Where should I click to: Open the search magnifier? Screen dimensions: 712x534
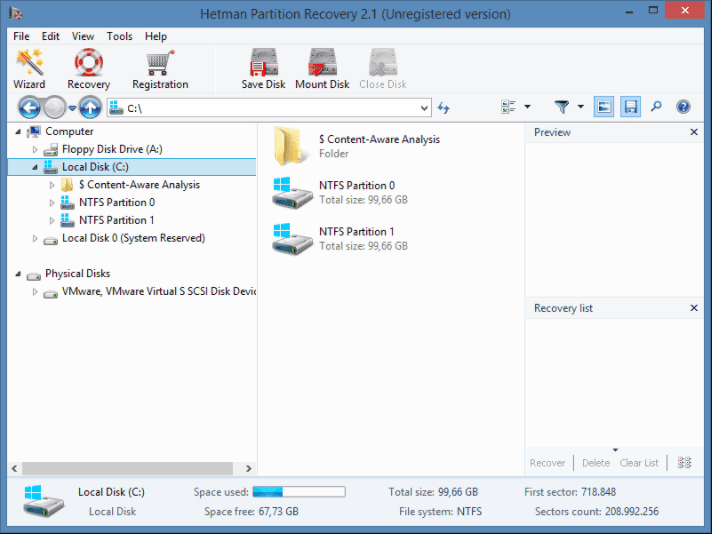coord(656,107)
